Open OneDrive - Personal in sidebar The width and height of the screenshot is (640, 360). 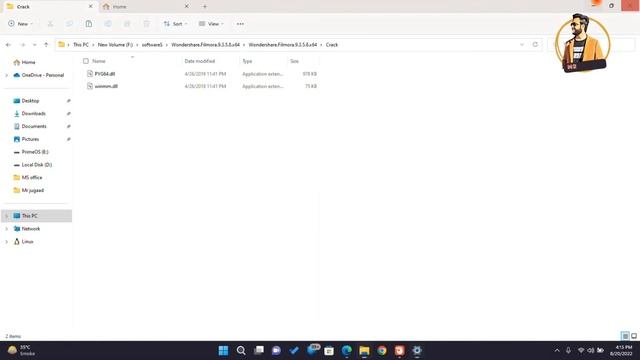click(42, 75)
